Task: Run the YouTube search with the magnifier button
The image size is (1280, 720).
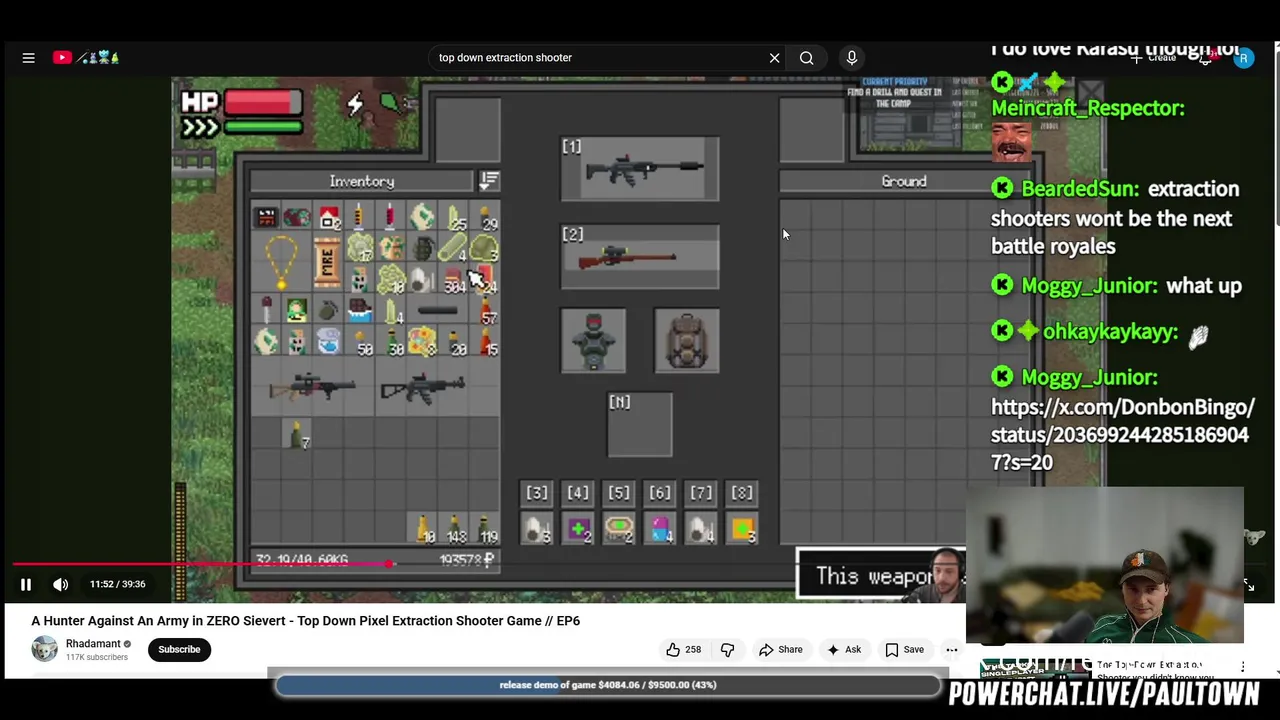Action: point(806,58)
